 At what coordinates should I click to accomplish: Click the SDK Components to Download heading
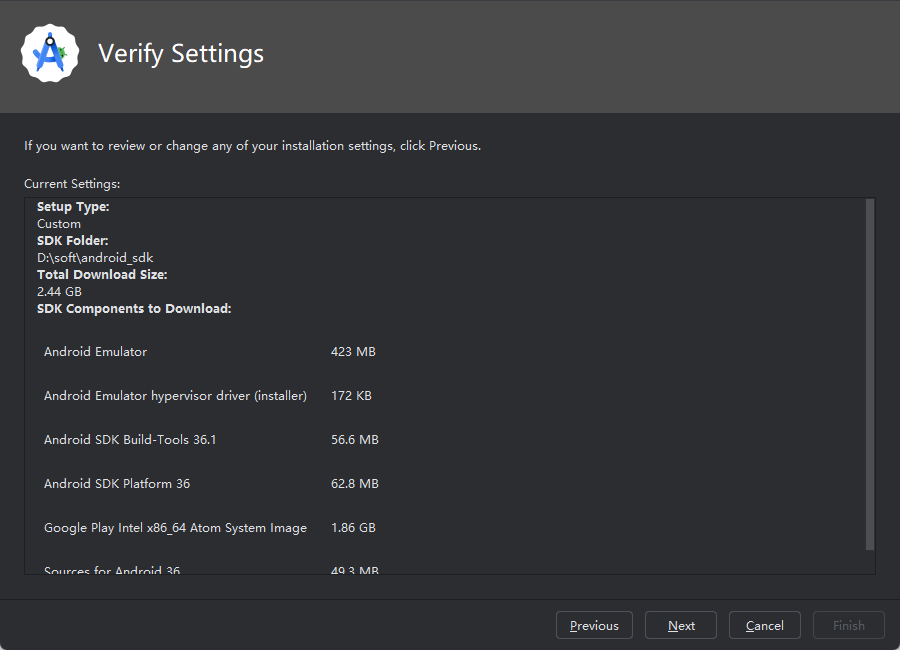click(134, 308)
